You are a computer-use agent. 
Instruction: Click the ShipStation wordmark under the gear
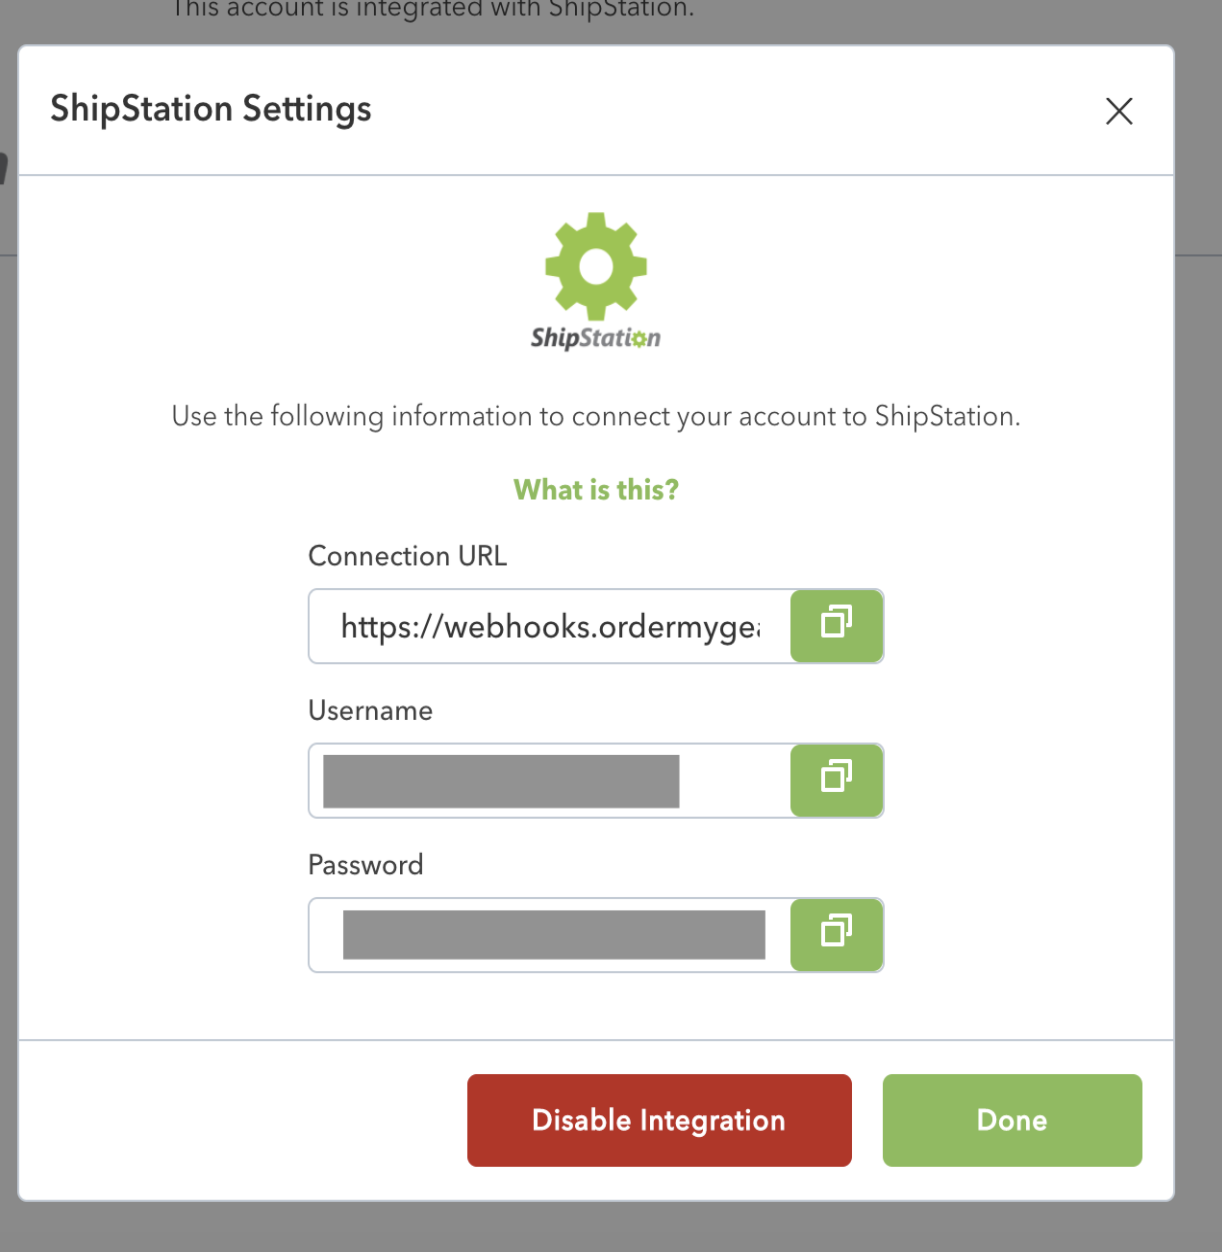596,338
